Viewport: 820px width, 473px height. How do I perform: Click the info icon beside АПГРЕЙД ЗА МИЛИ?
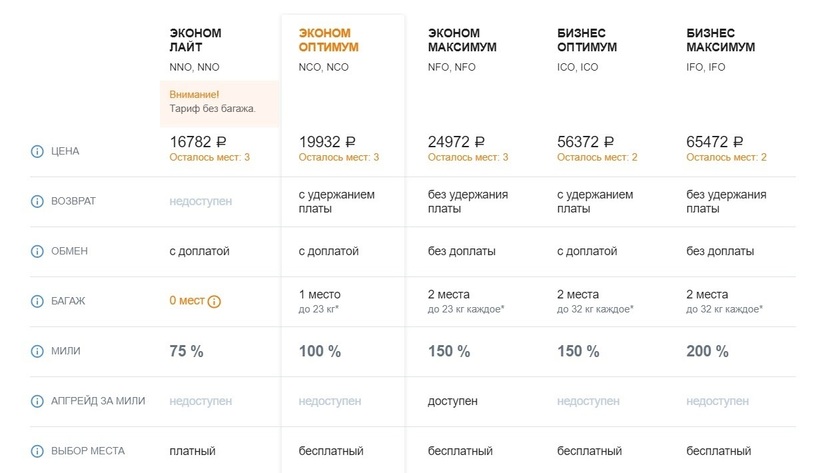[x=37, y=401]
